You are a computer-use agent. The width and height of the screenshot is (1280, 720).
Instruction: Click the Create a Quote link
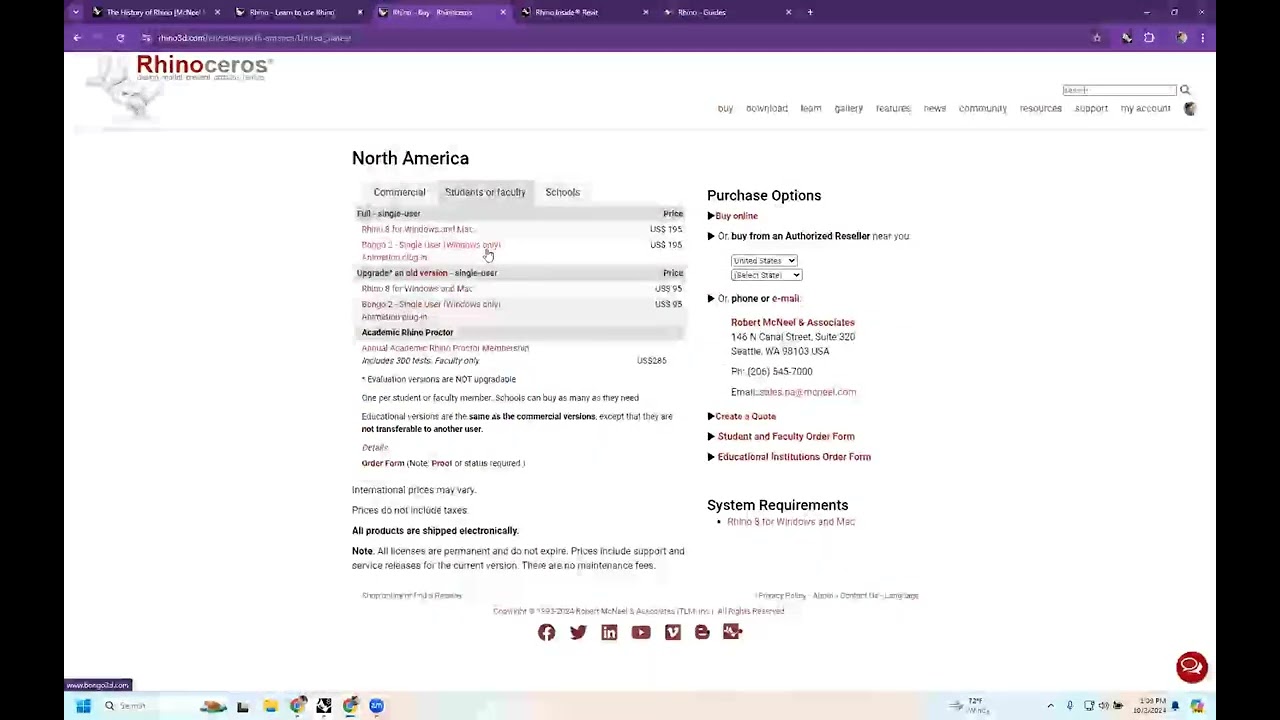coord(746,416)
